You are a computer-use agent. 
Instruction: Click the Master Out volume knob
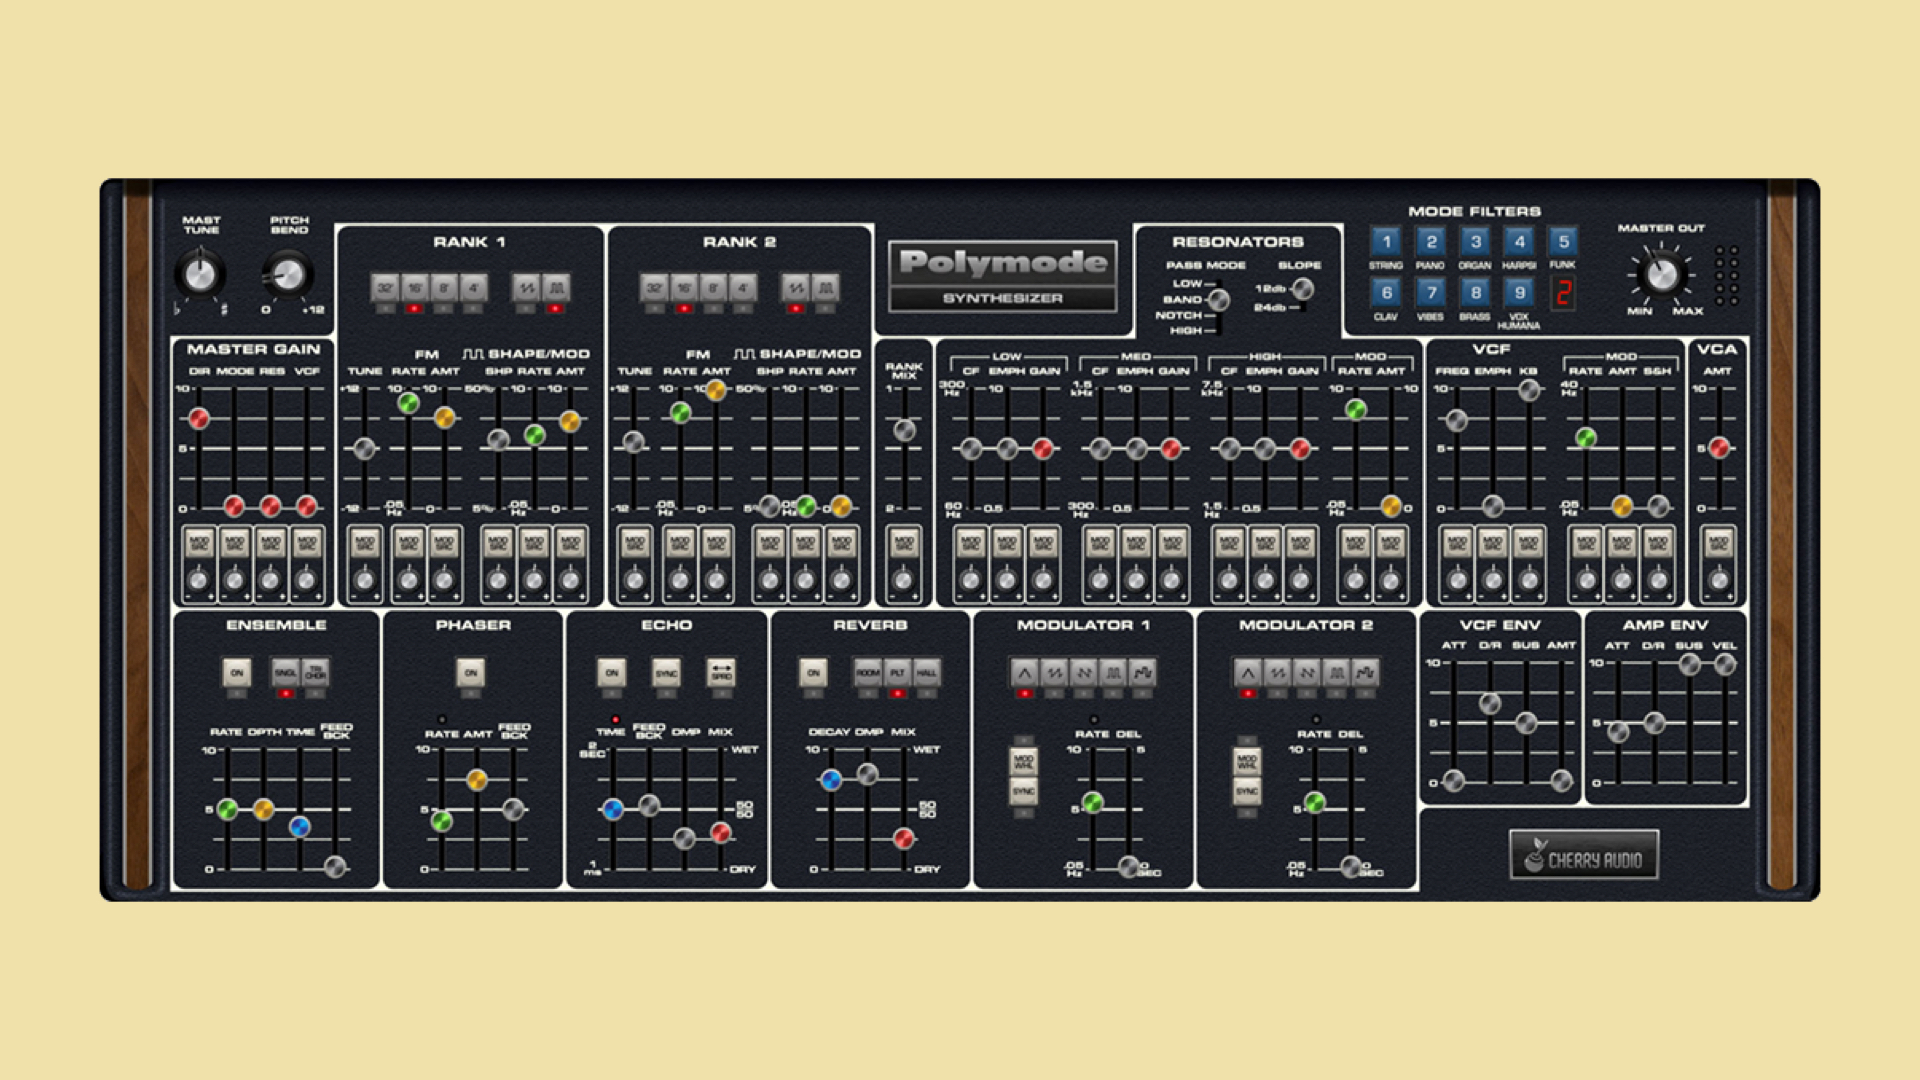tap(1662, 274)
